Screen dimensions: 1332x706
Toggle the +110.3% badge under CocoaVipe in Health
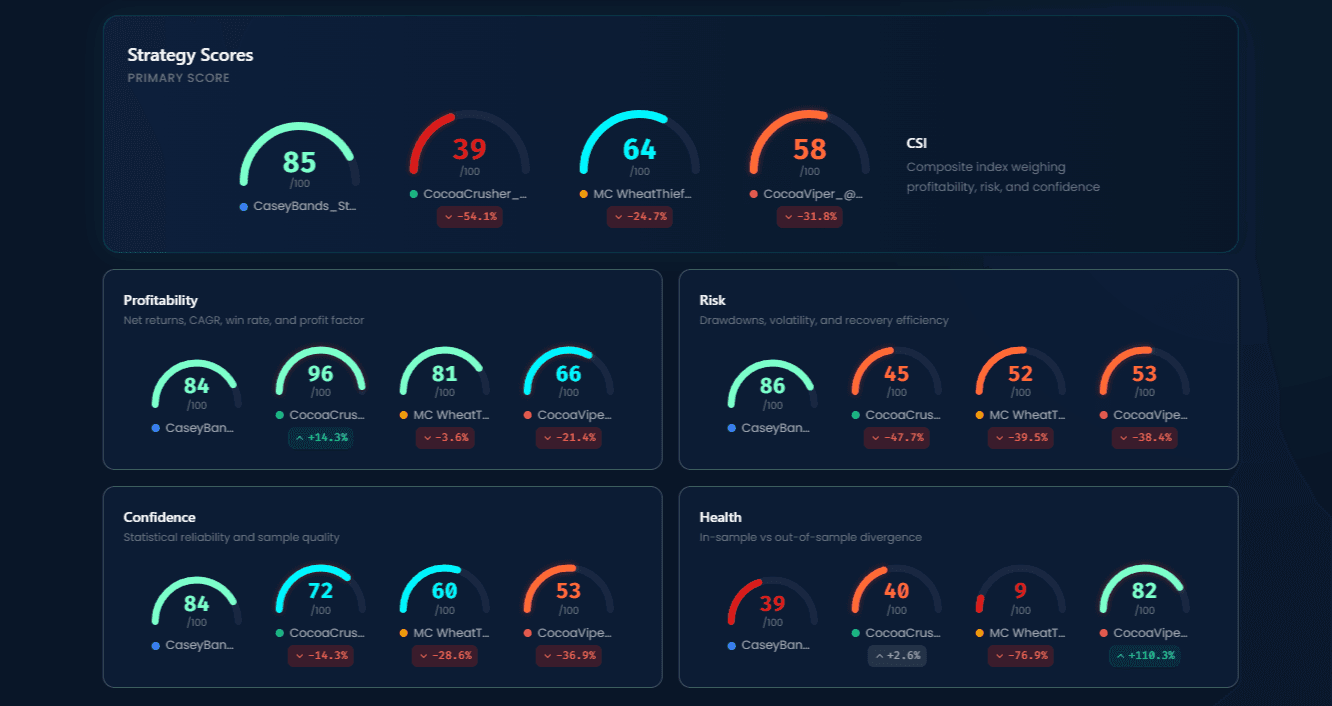coord(1145,657)
